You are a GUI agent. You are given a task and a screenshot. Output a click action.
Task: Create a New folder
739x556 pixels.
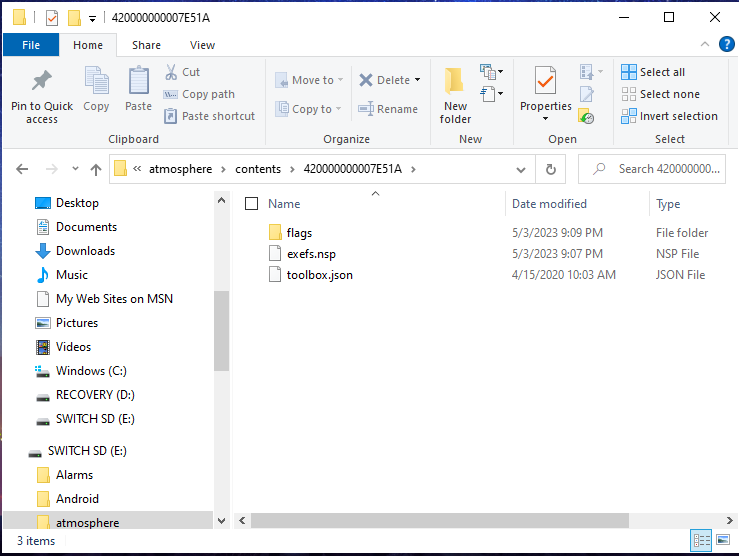point(455,95)
